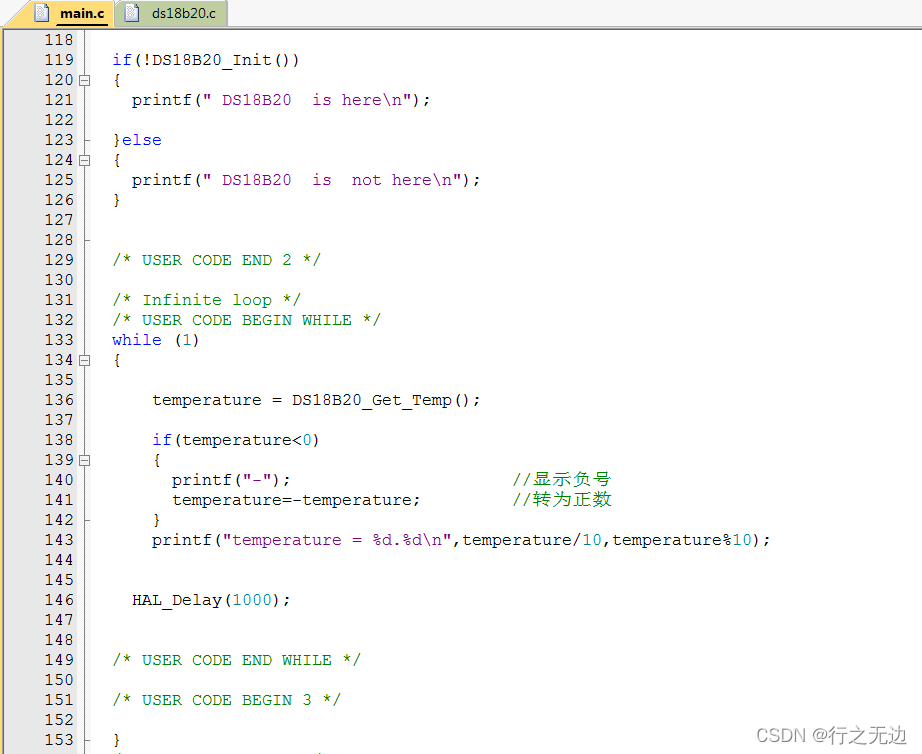The image size is (922, 754).
Task: Click the 转为正数 comment
Action: point(562,499)
